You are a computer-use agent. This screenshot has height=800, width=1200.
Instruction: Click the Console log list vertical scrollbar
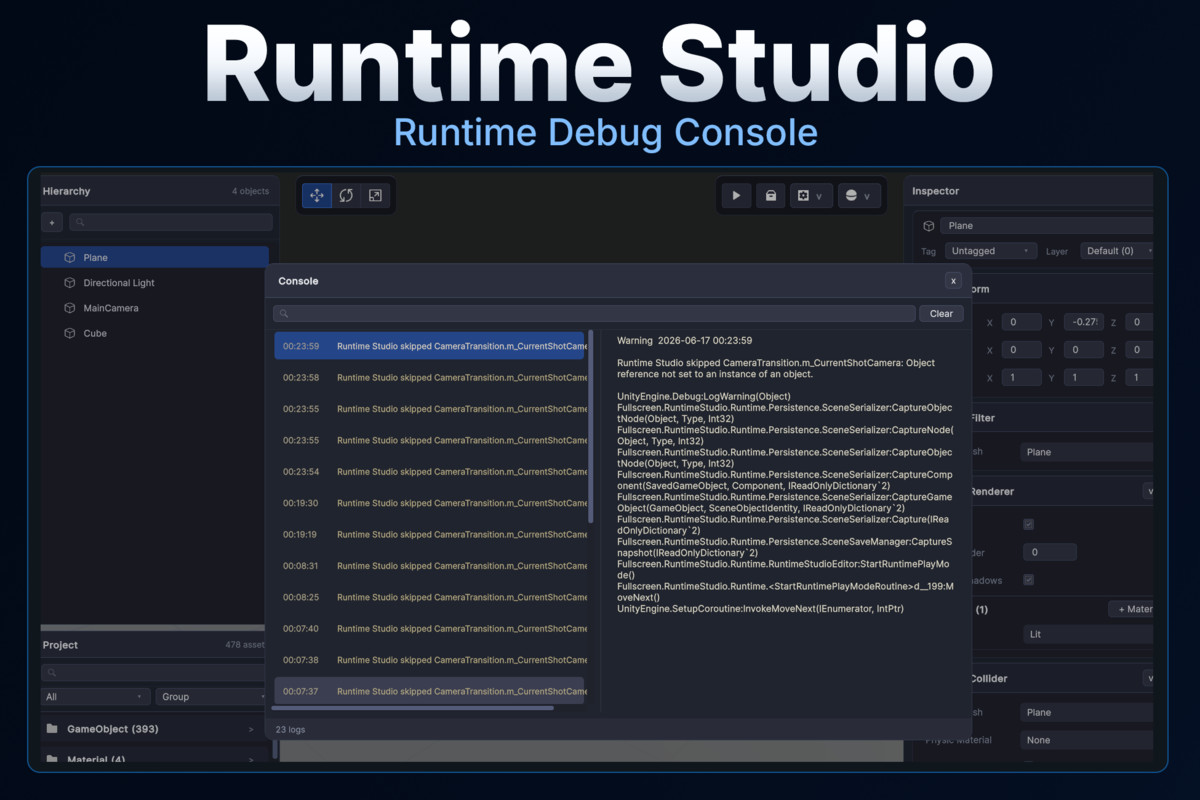[591, 426]
